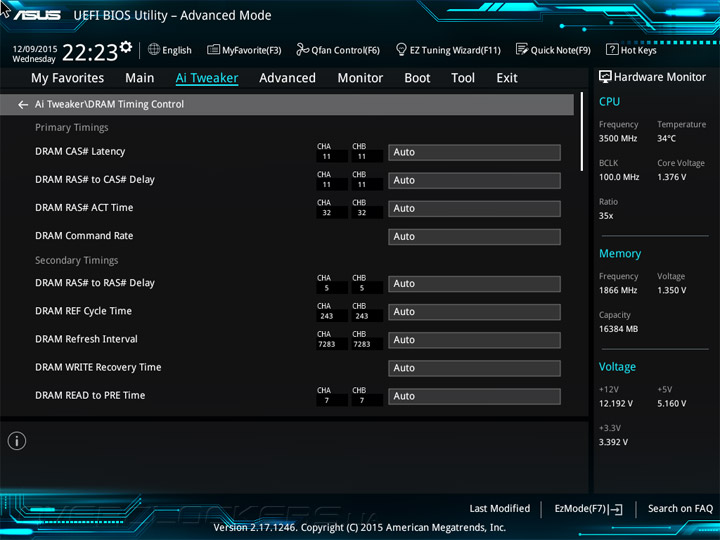
Task: Show Hot Keys label
Action: pos(638,50)
